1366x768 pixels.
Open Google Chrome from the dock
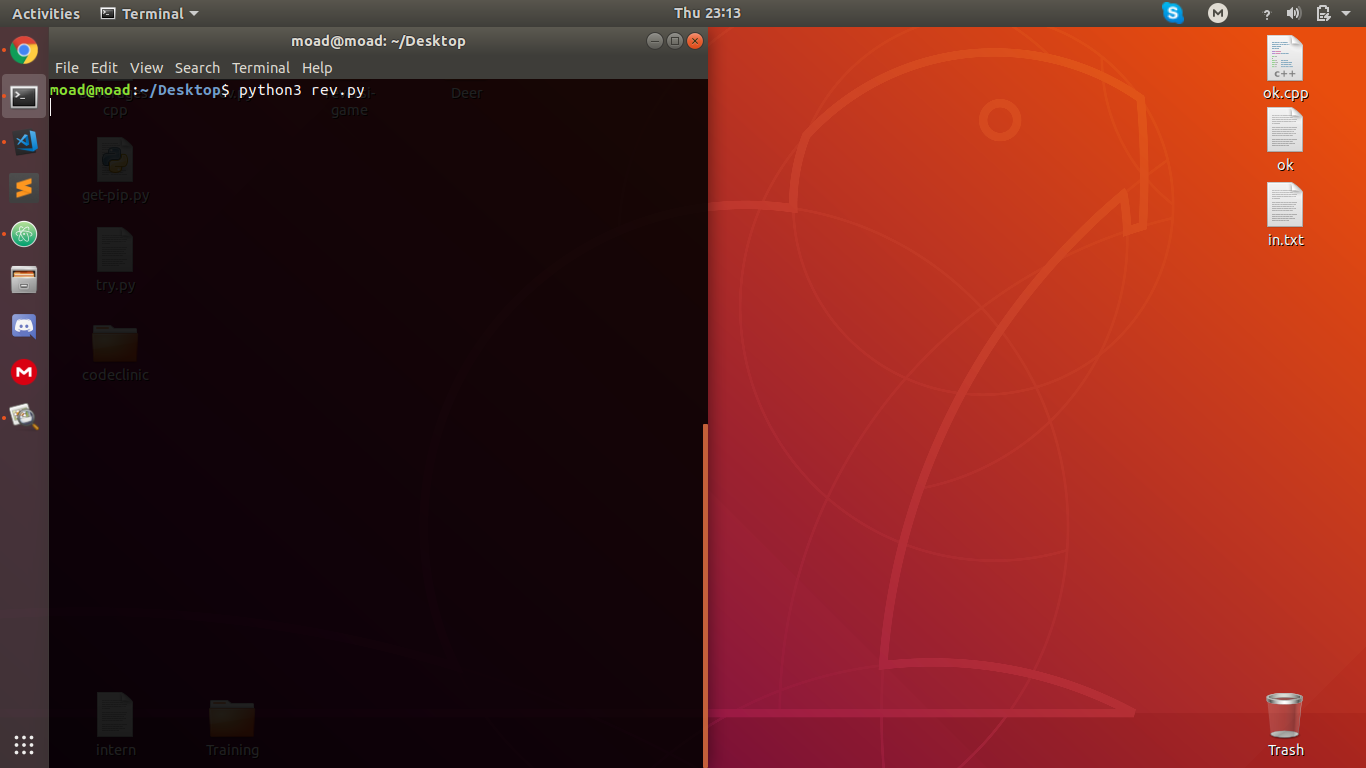[x=24, y=50]
